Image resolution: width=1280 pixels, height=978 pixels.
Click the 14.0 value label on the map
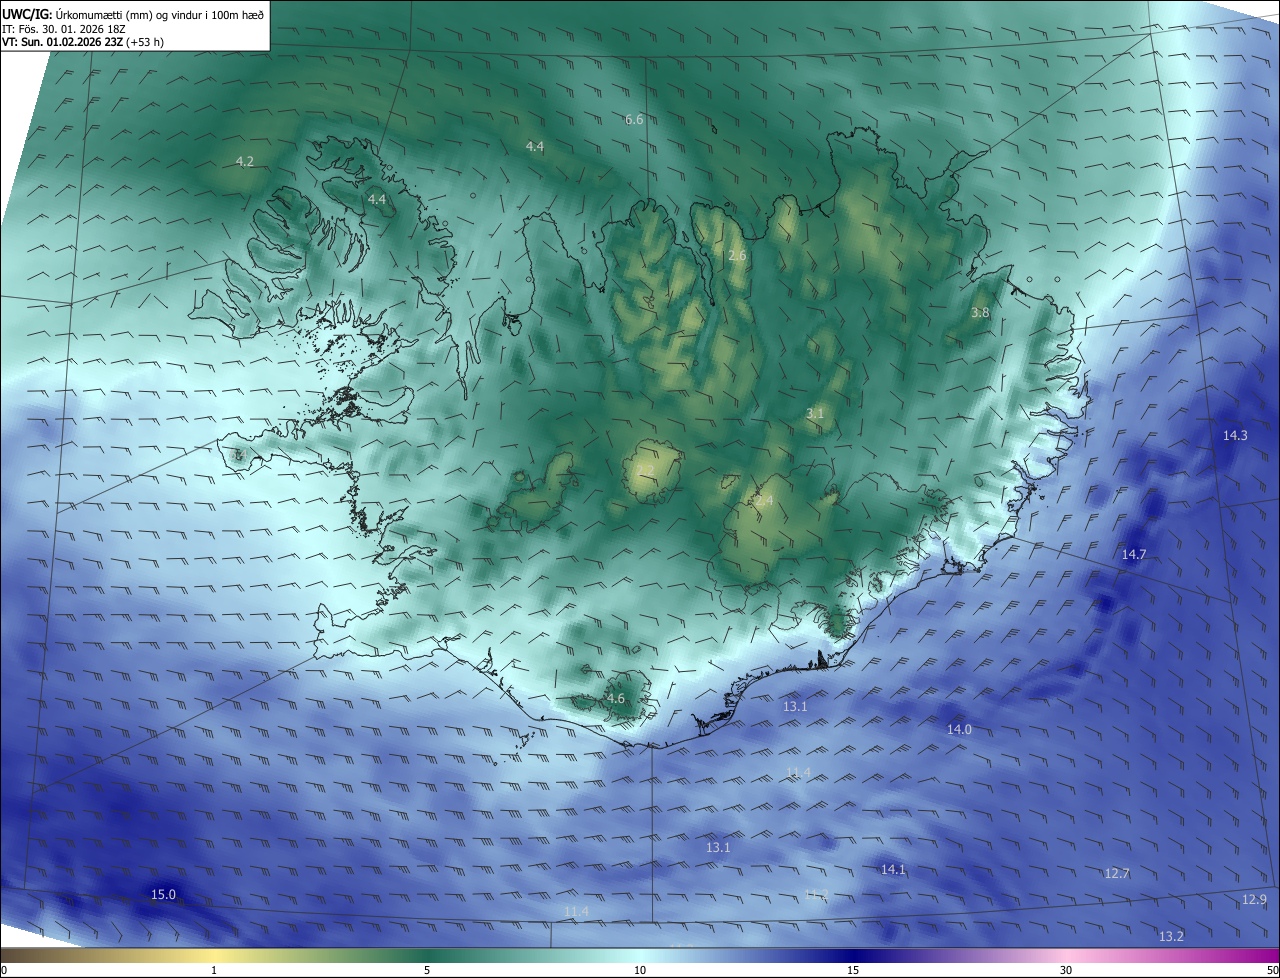959,729
